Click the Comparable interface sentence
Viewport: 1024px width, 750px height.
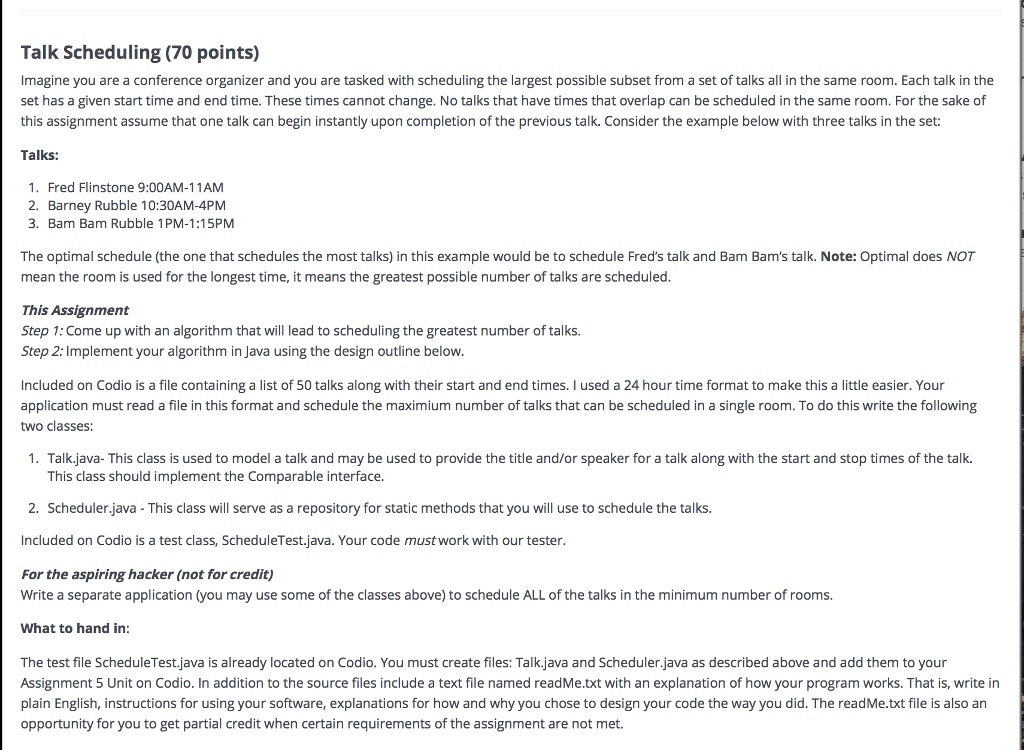(230, 476)
